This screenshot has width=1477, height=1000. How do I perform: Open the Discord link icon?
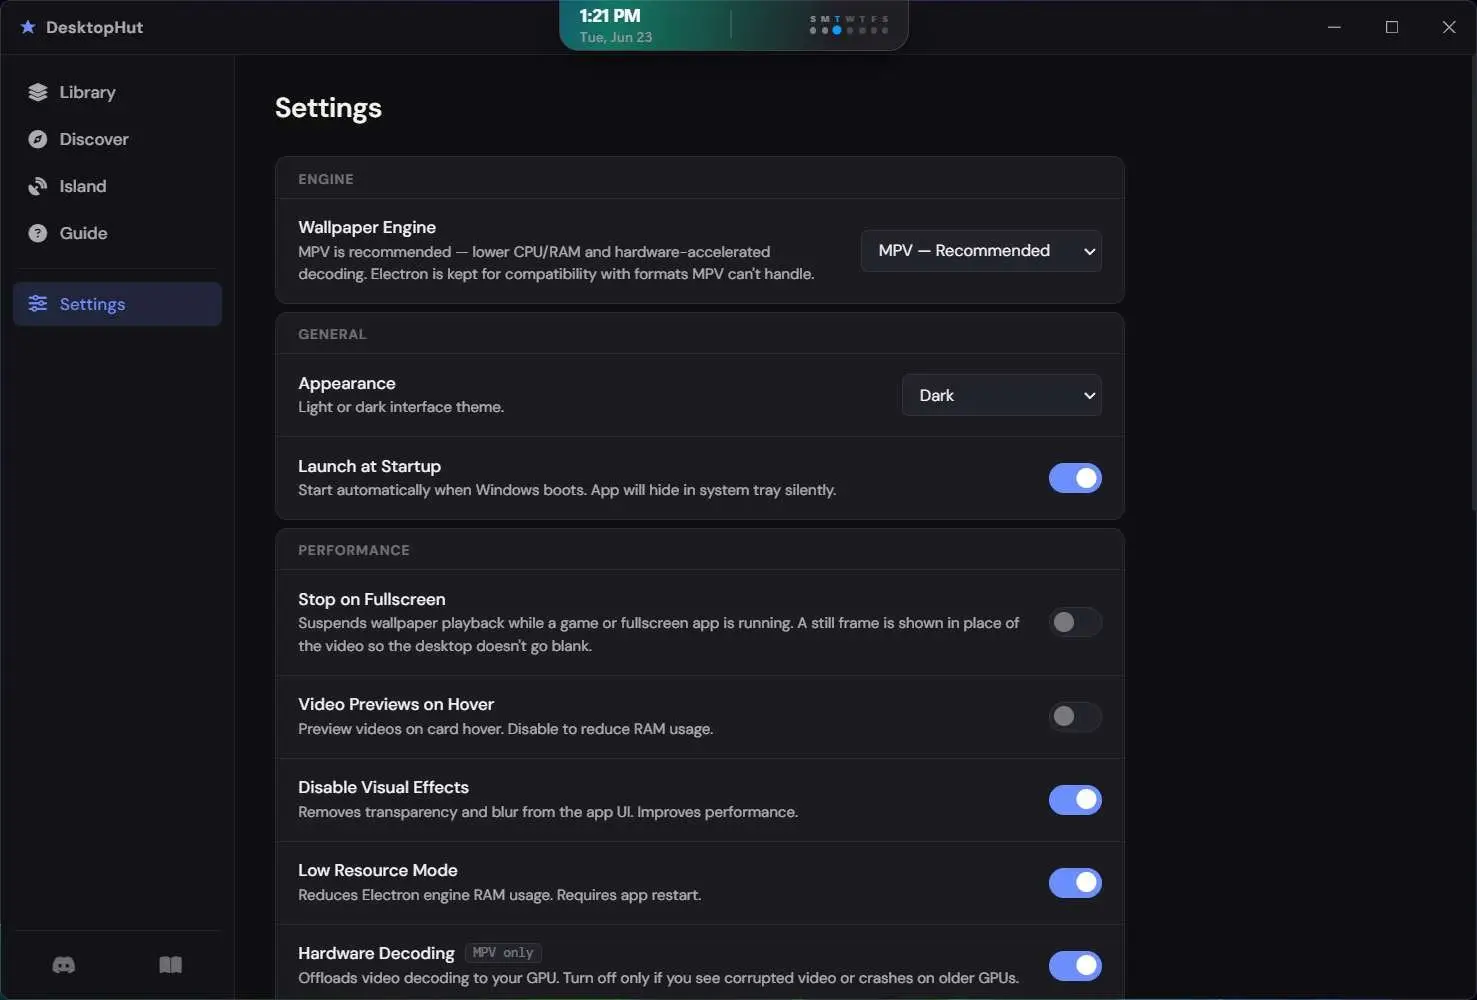pos(64,965)
